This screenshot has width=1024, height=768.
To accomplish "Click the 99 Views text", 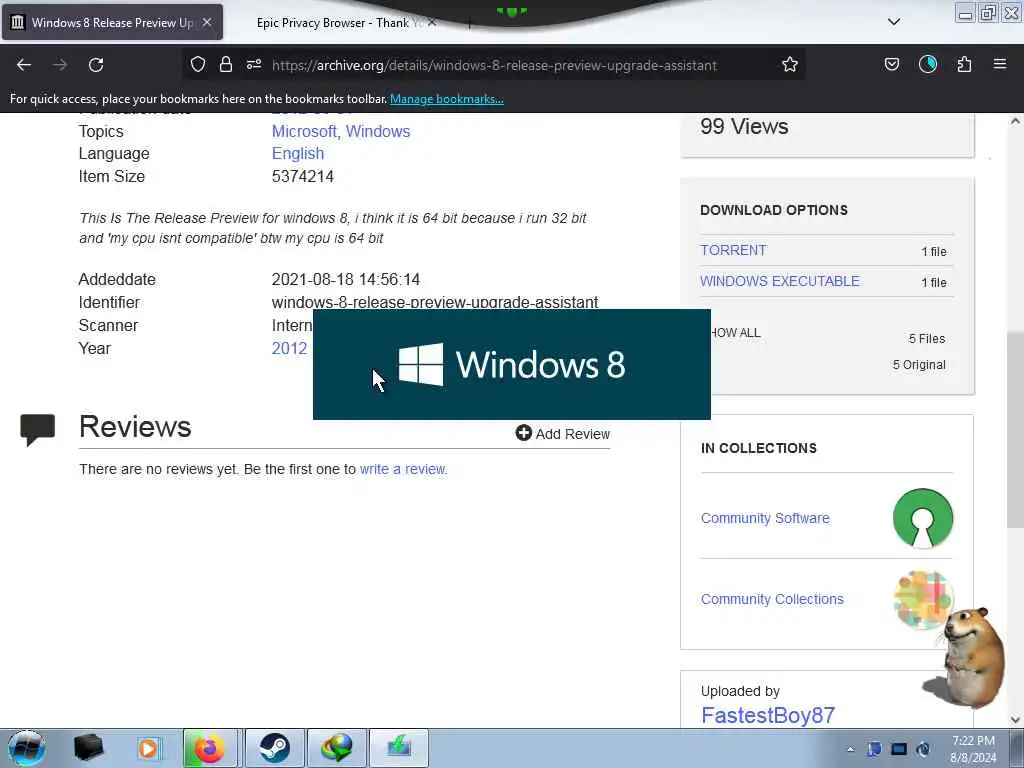I will 744,126.
